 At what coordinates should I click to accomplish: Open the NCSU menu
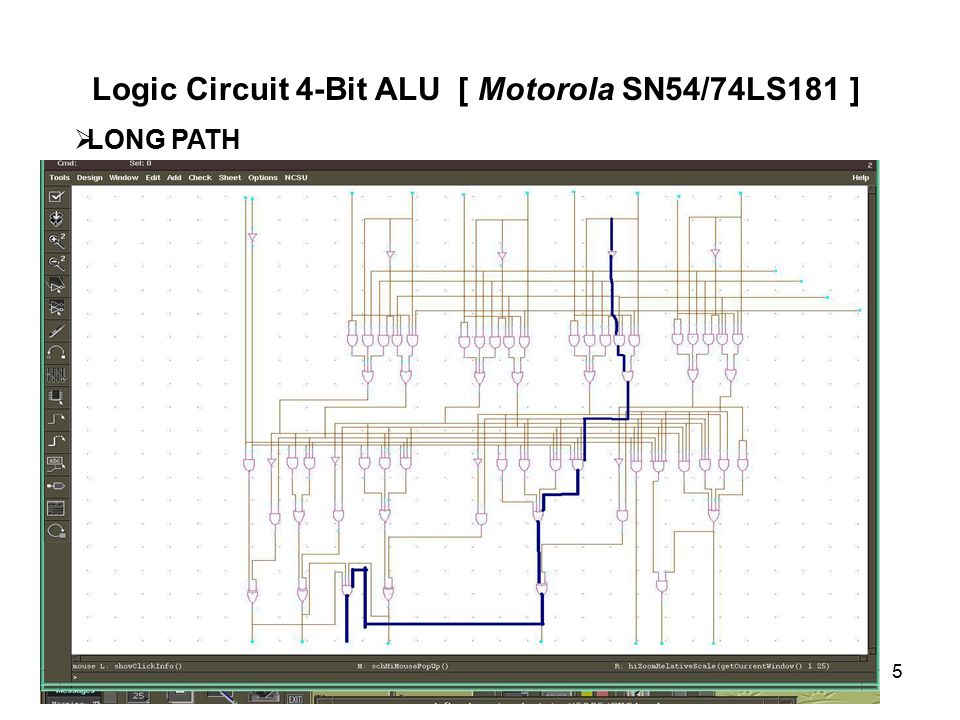pos(296,178)
